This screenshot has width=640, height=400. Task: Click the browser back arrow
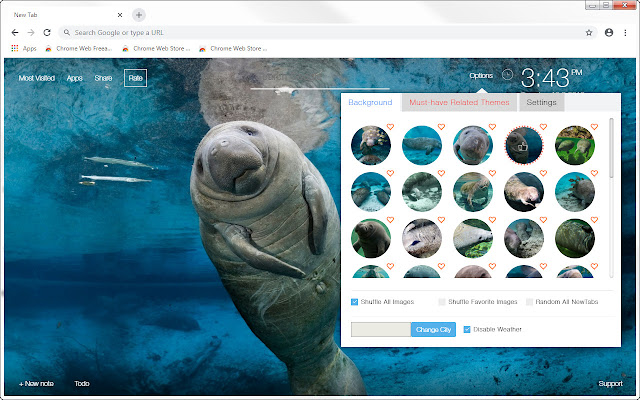click(15, 33)
